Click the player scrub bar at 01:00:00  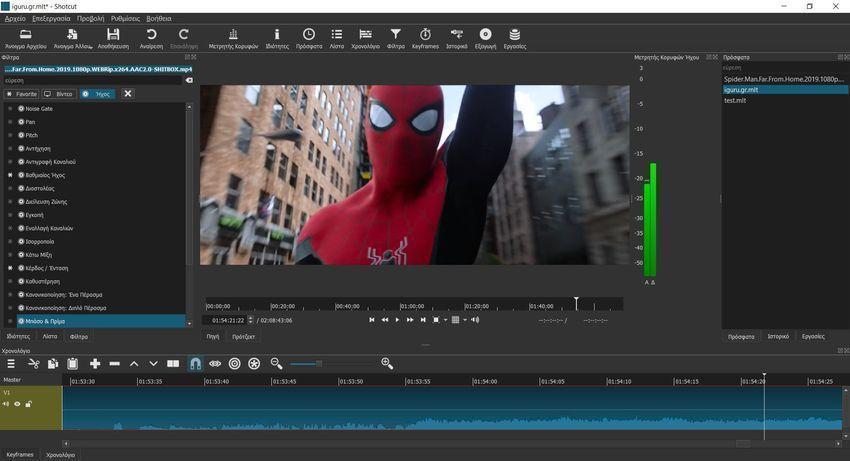[401, 304]
